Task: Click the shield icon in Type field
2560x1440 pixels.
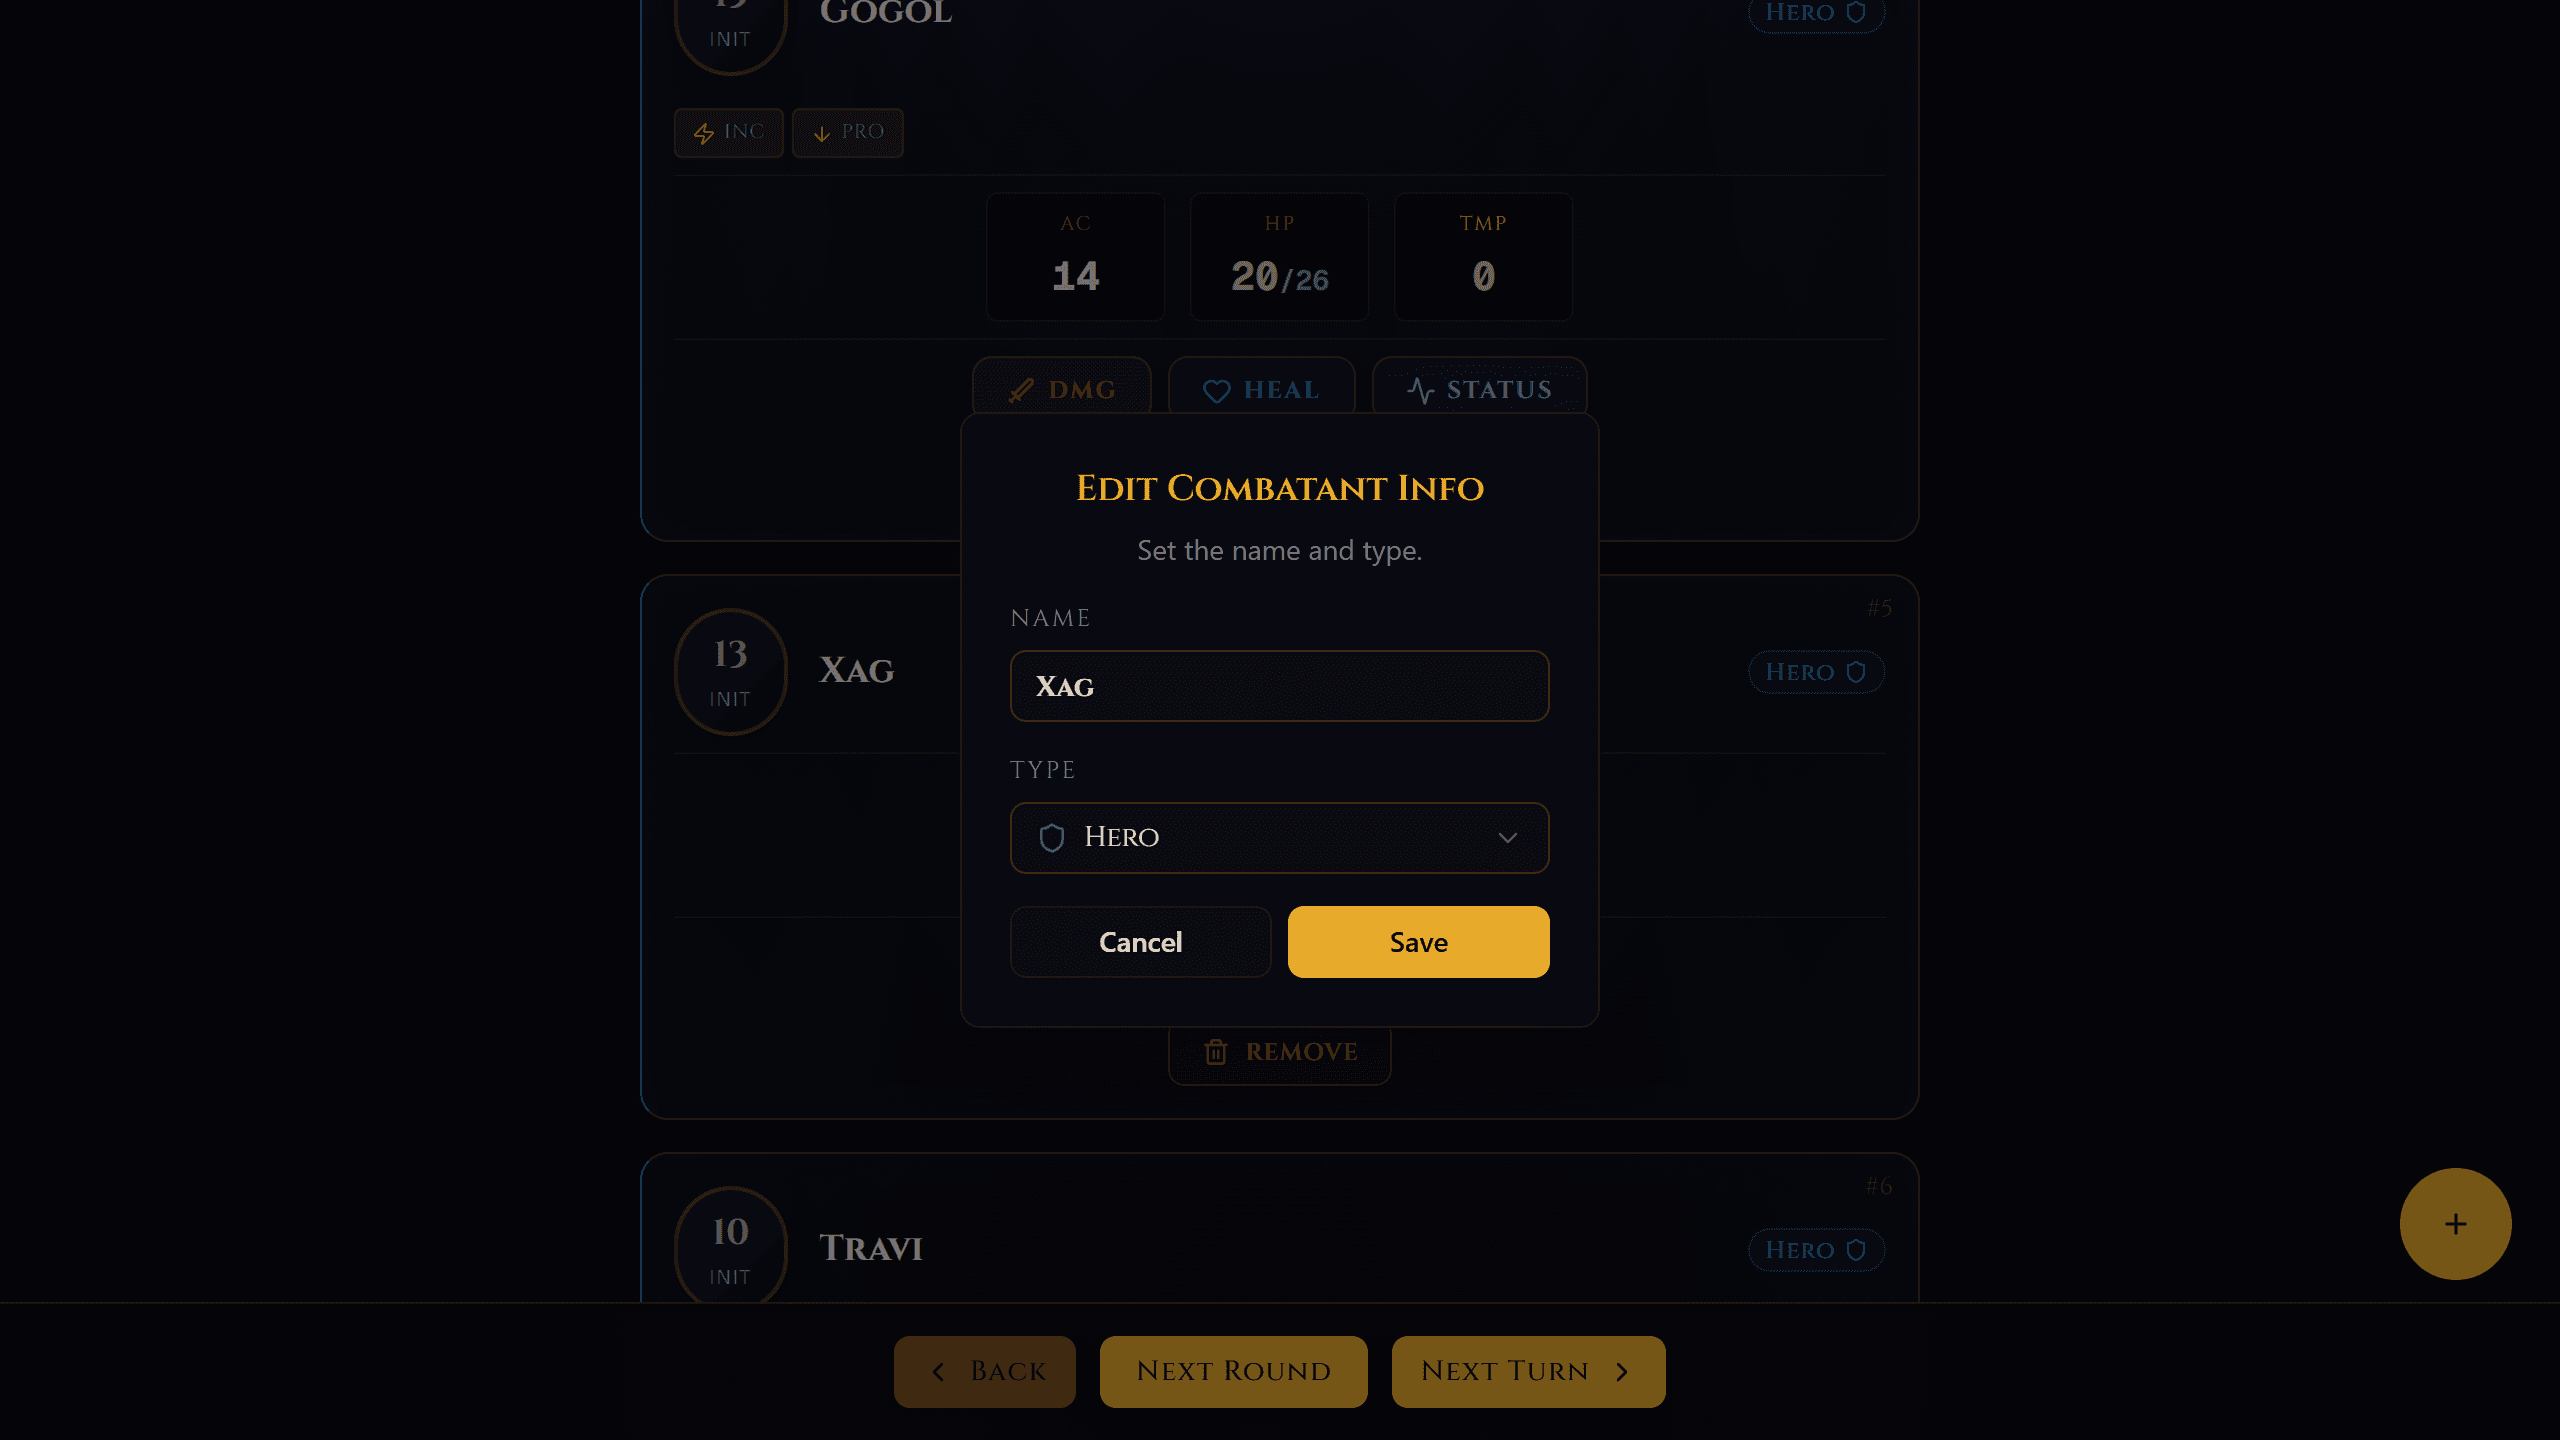Action: pos(1051,838)
